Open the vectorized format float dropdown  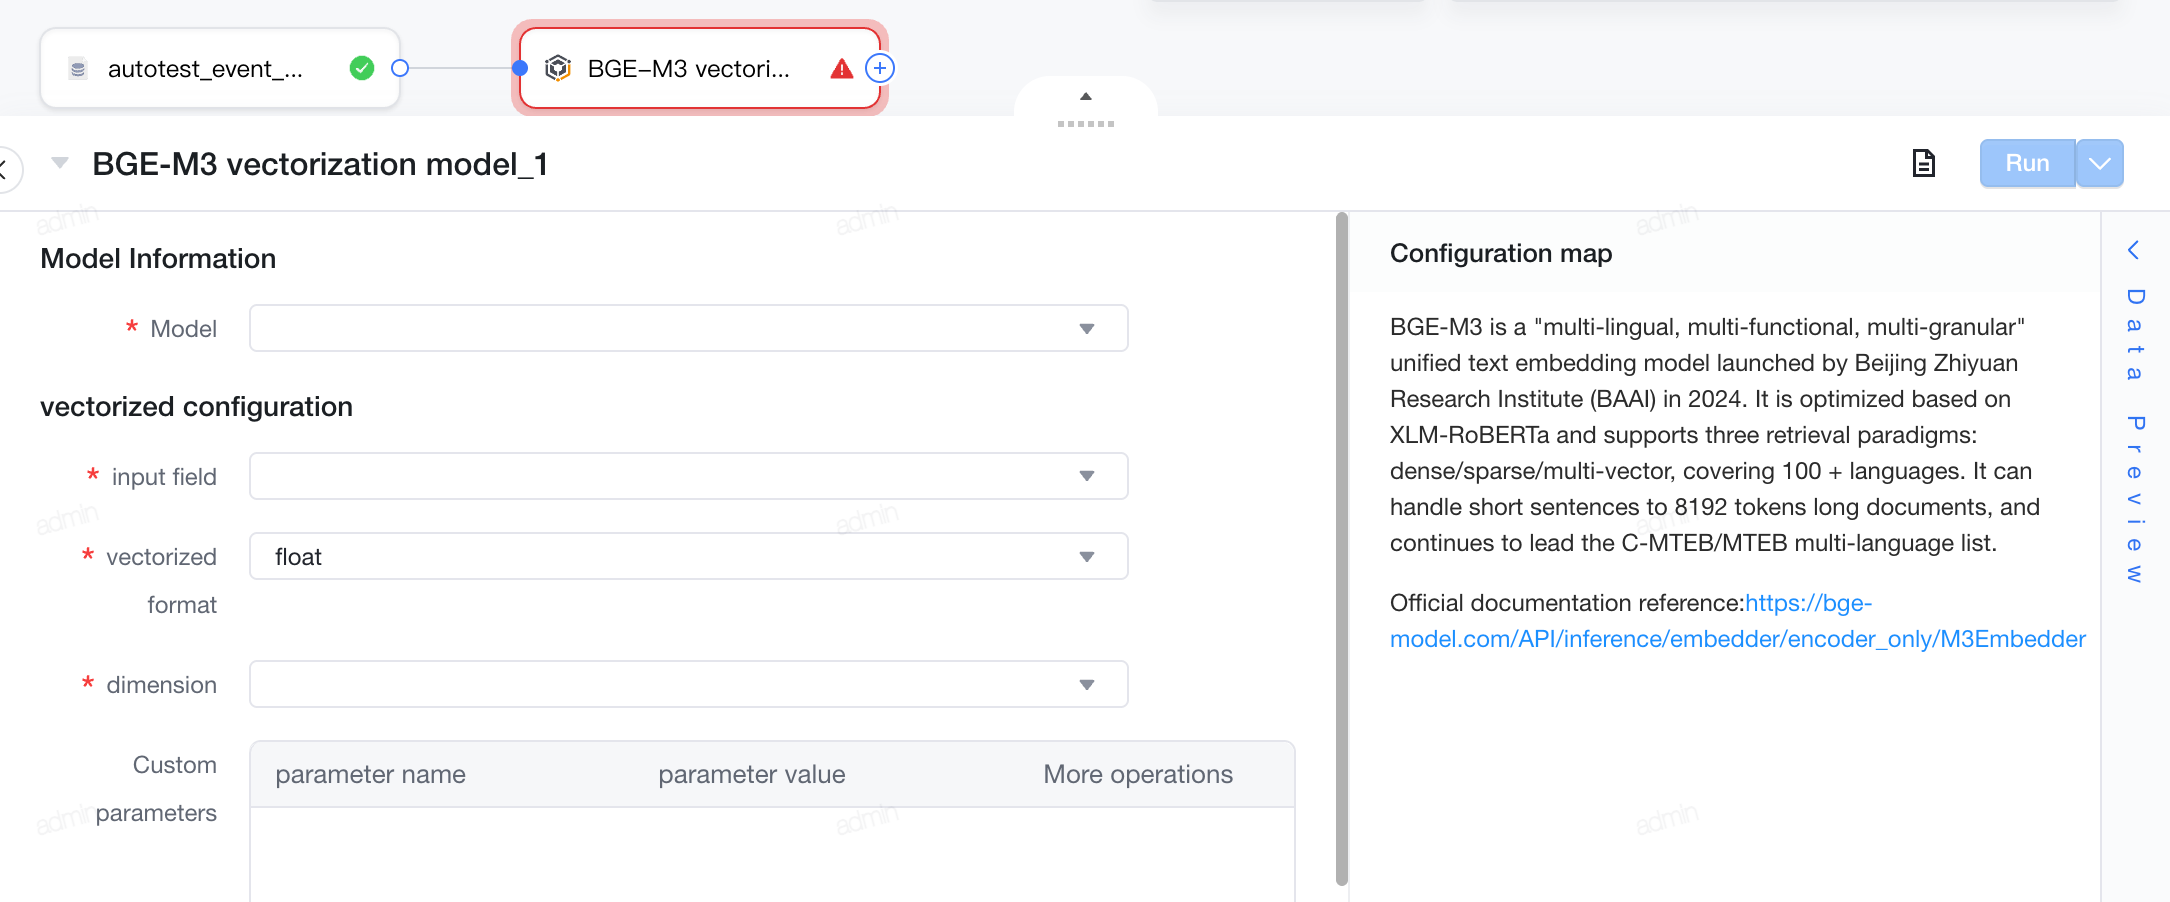tap(688, 556)
